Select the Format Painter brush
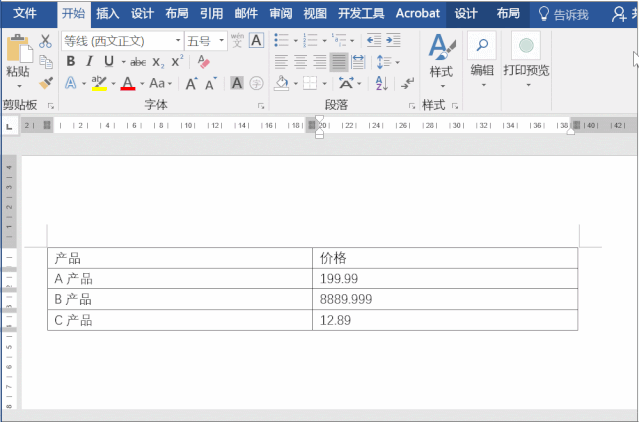The height and width of the screenshot is (422, 639). pyautogui.click(x=46, y=83)
